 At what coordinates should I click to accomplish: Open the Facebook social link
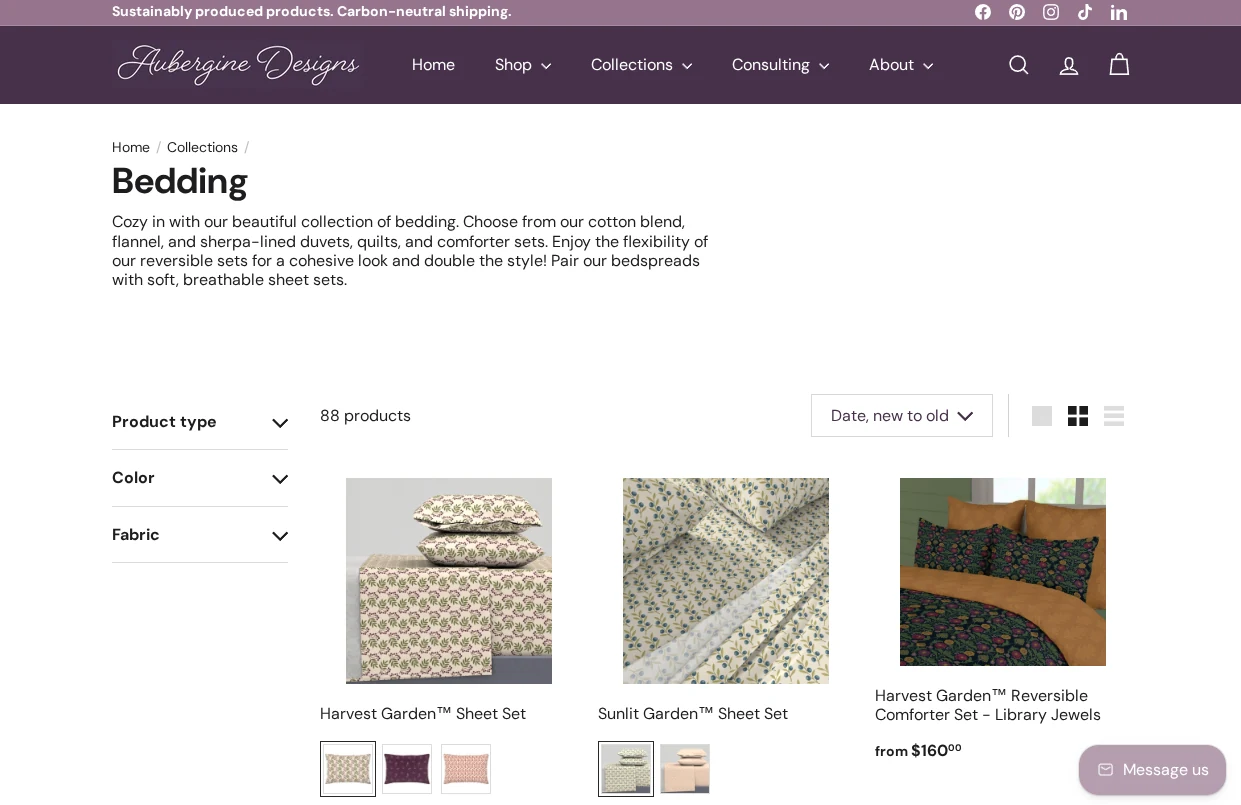983,12
